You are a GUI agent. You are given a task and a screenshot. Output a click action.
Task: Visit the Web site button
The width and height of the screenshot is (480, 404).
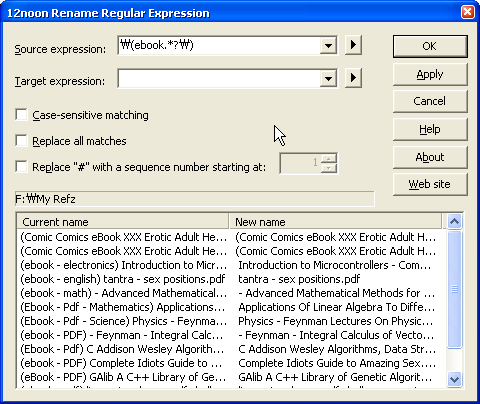pyautogui.click(x=430, y=184)
